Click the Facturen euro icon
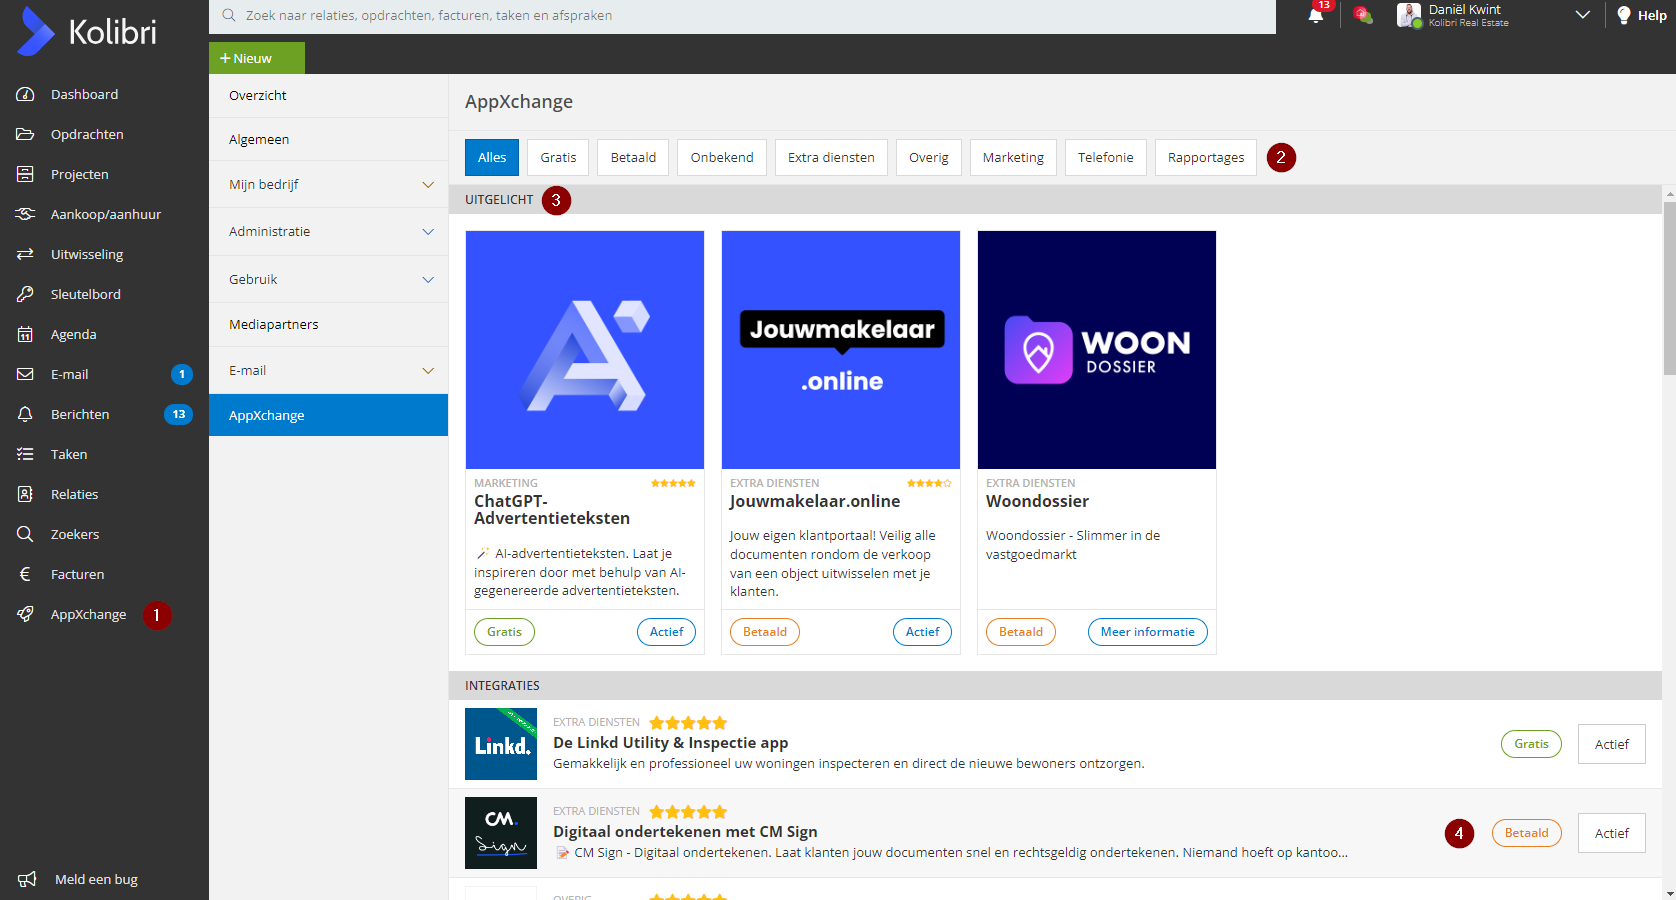The width and height of the screenshot is (1676, 900). coord(26,574)
